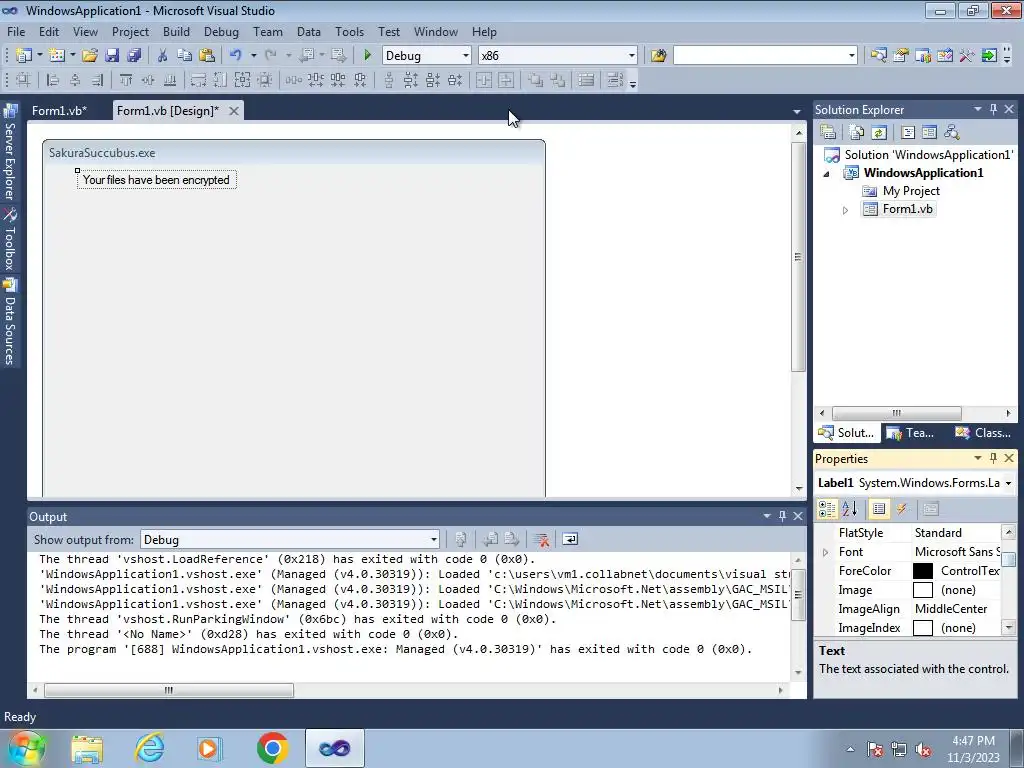Click the Bring to Front layout icon
This screenshot has height=768, width=1024.
pos(536,80)
